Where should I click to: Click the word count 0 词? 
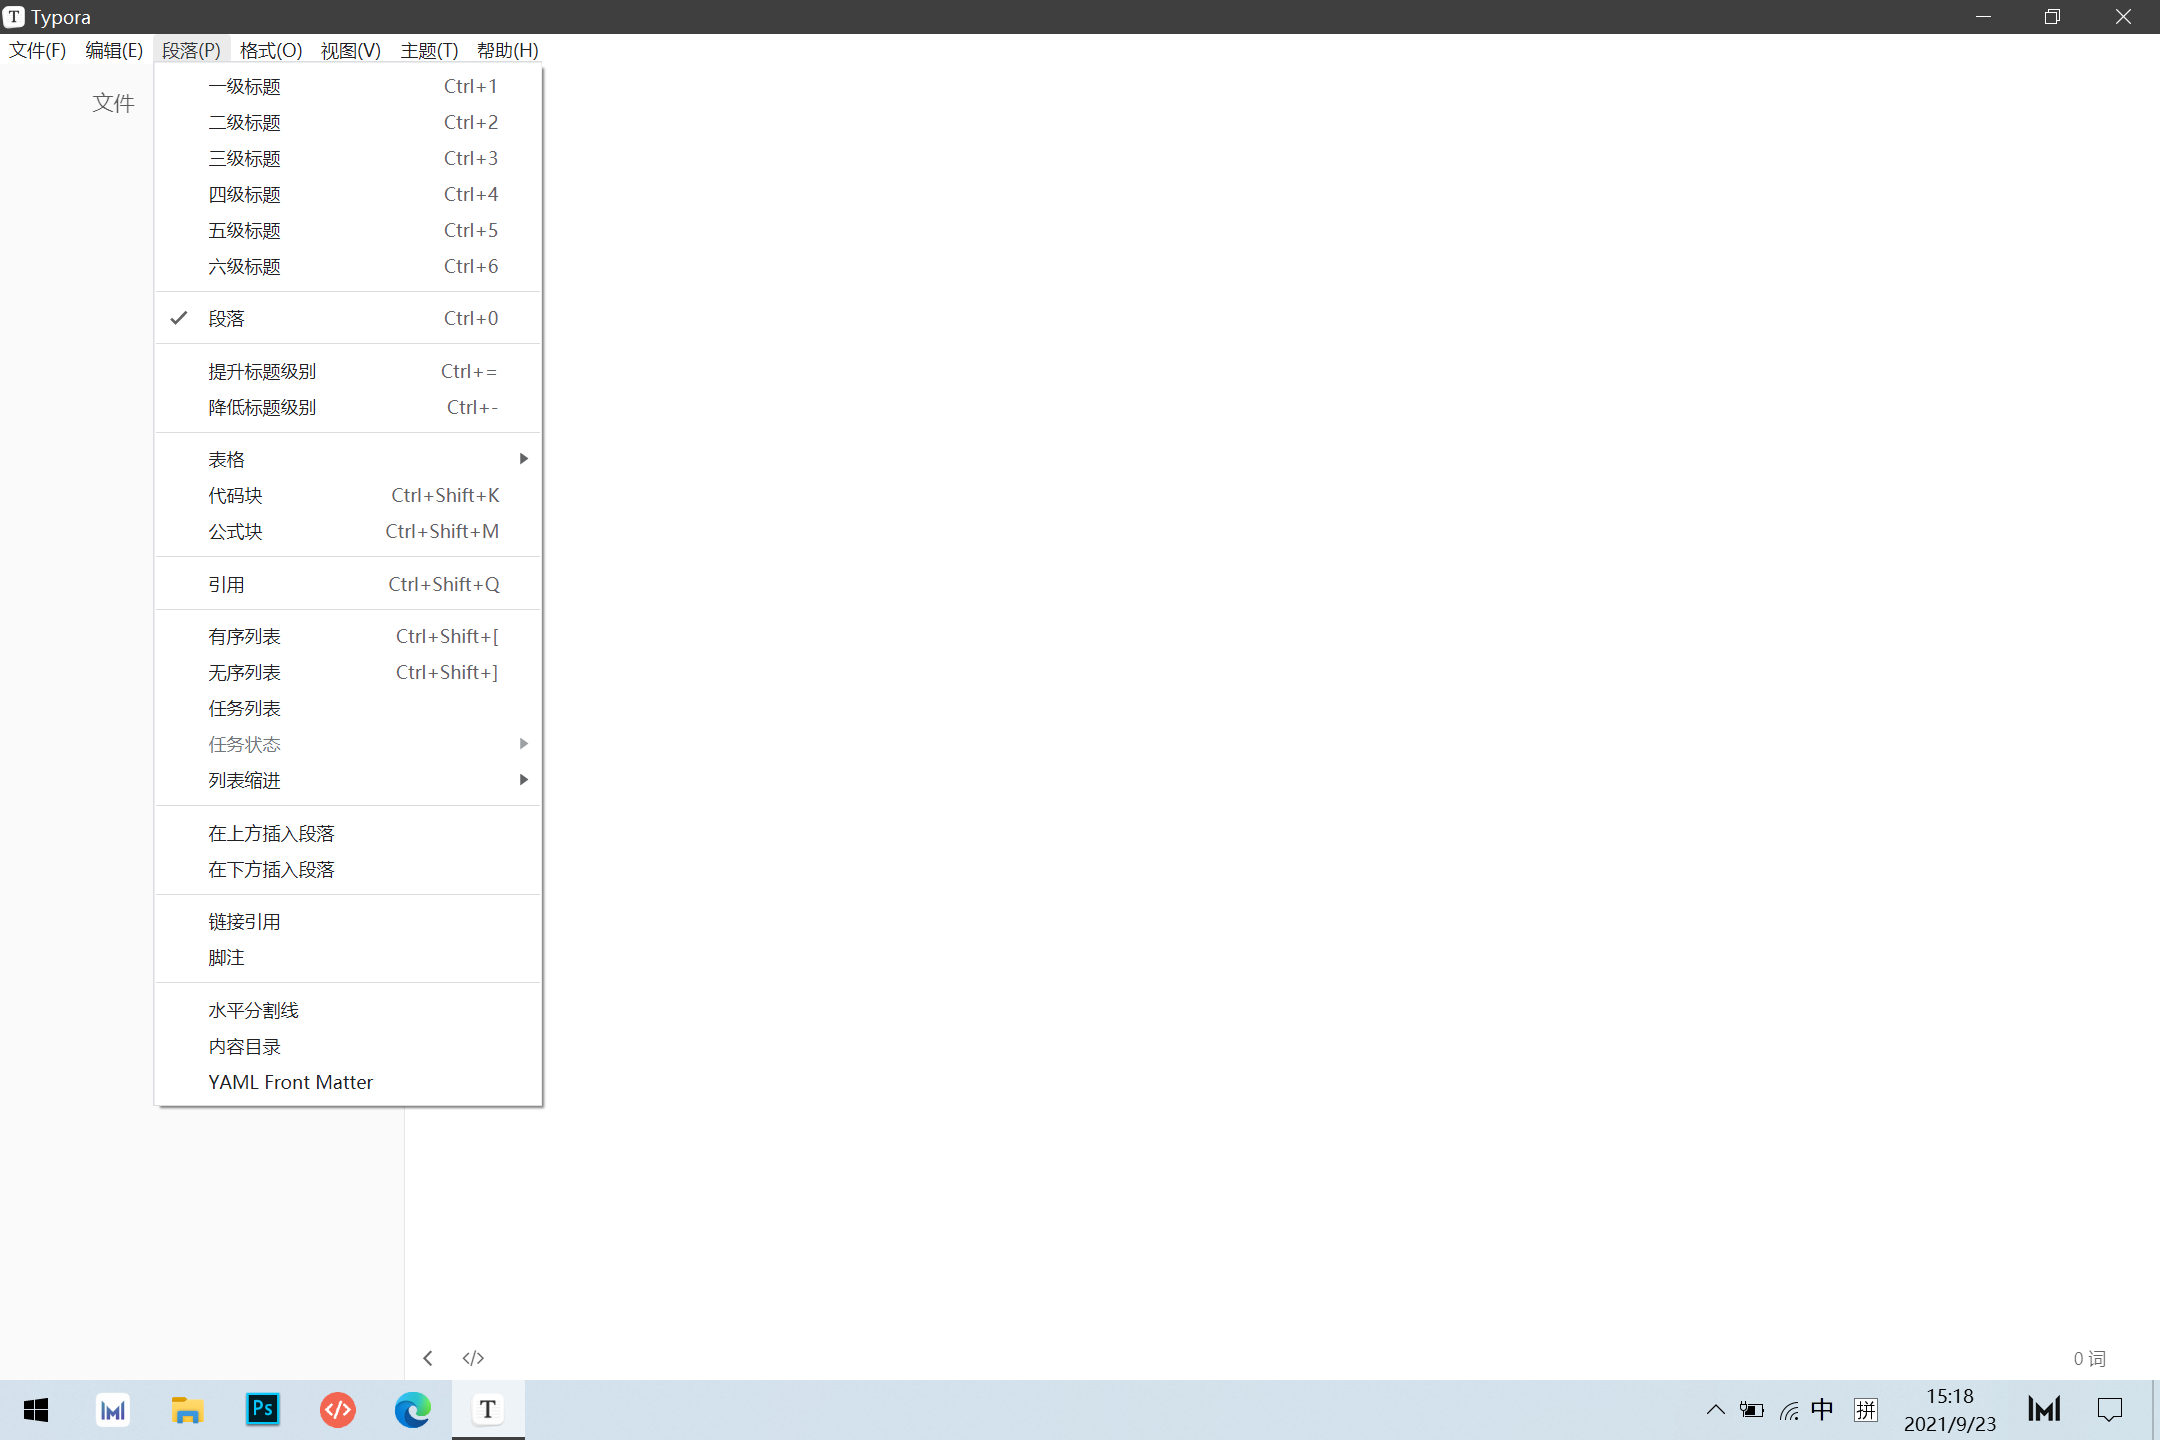(2089, 1358)
